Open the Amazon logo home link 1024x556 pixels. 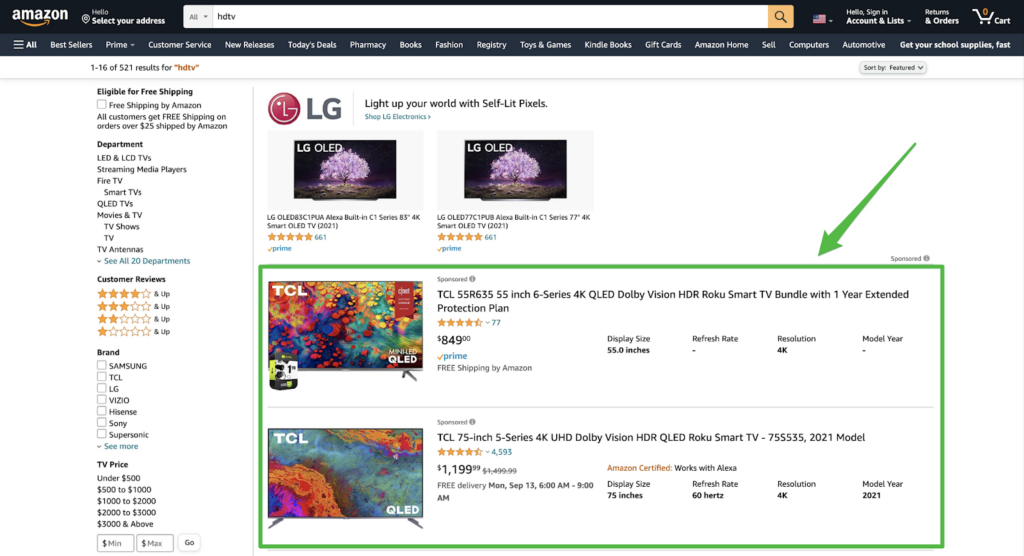coord(39,17)
